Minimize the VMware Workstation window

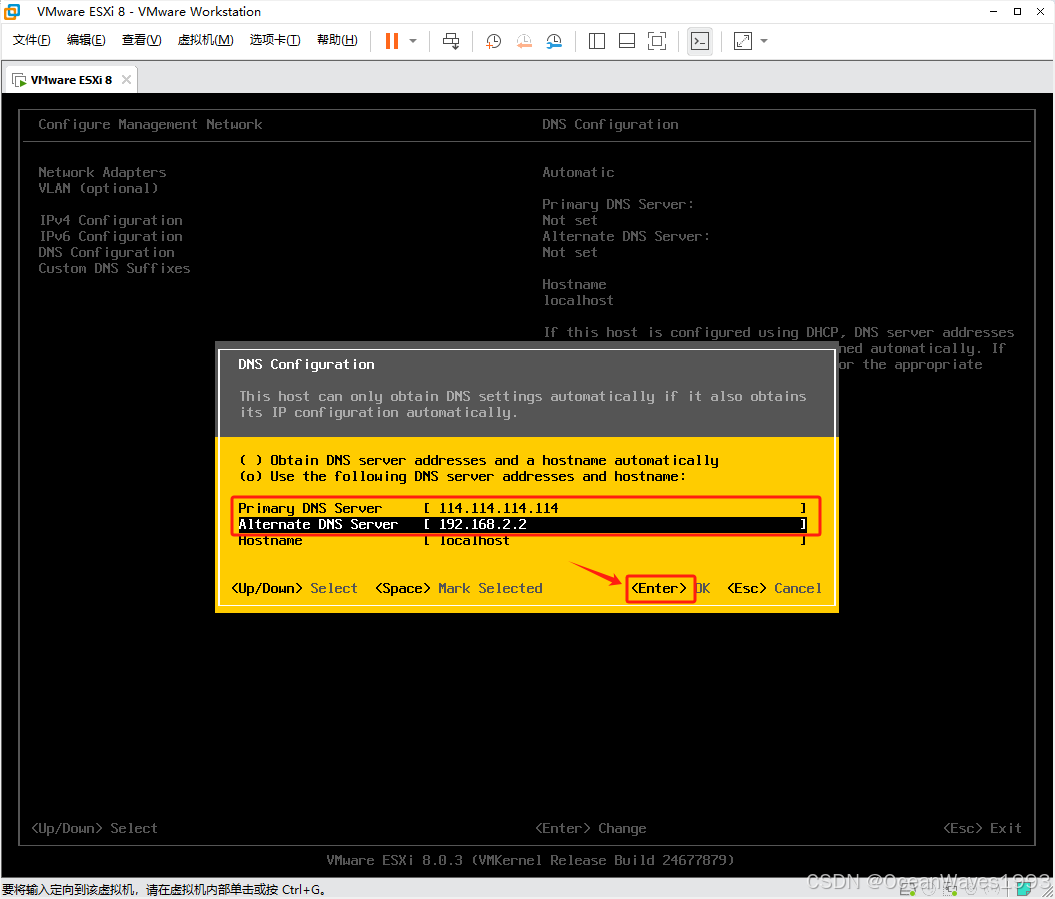click(994, 11)
